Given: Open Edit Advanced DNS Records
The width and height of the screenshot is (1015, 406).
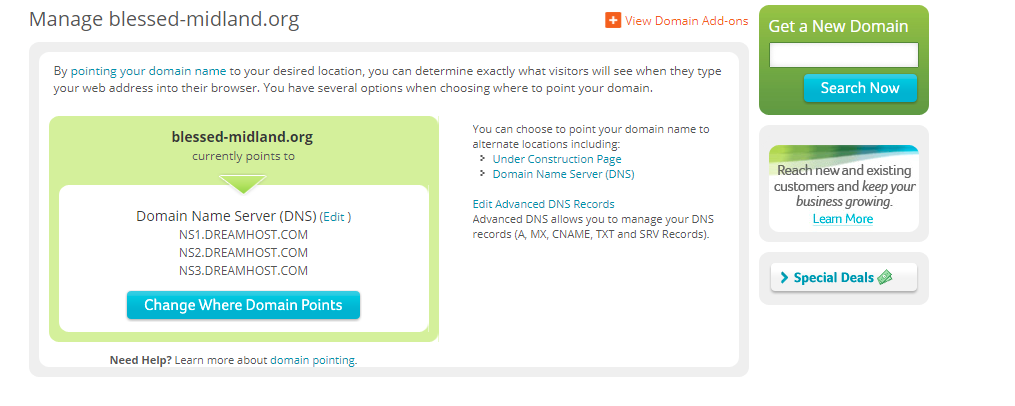Looking at the screenshot, I should [543, 204].
